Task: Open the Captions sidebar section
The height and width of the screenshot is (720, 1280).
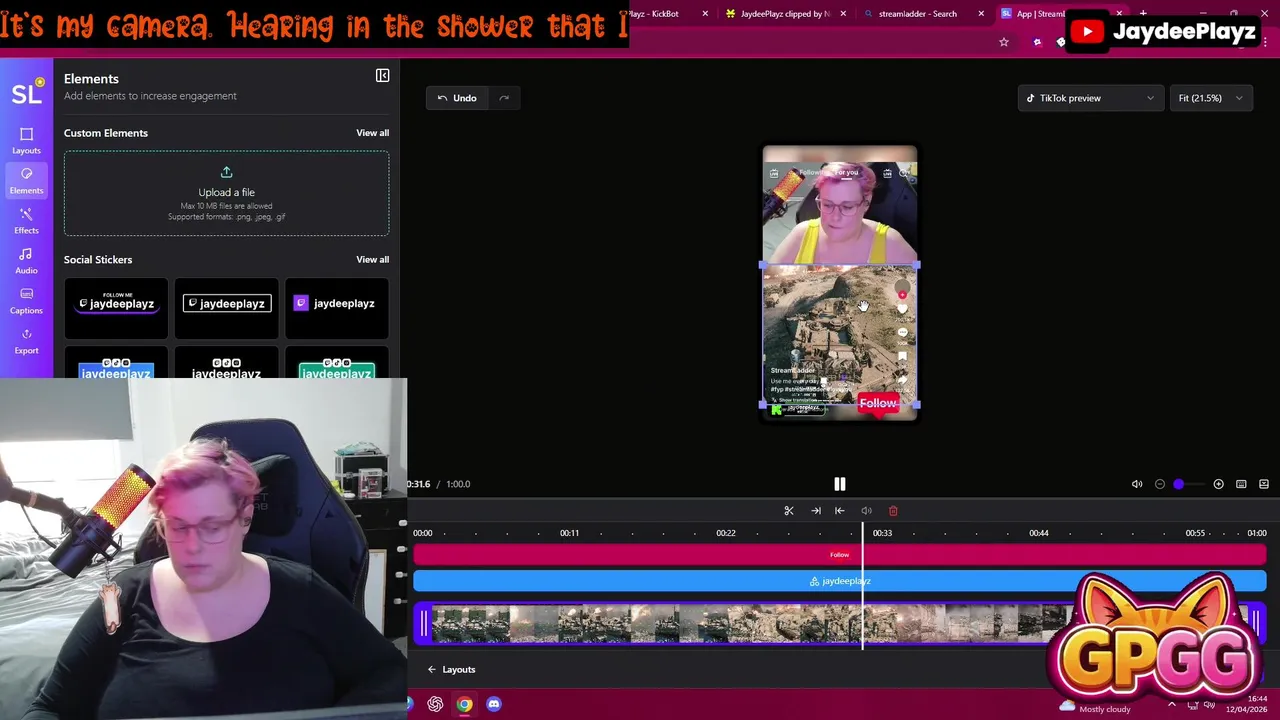Action: [26, 301]
